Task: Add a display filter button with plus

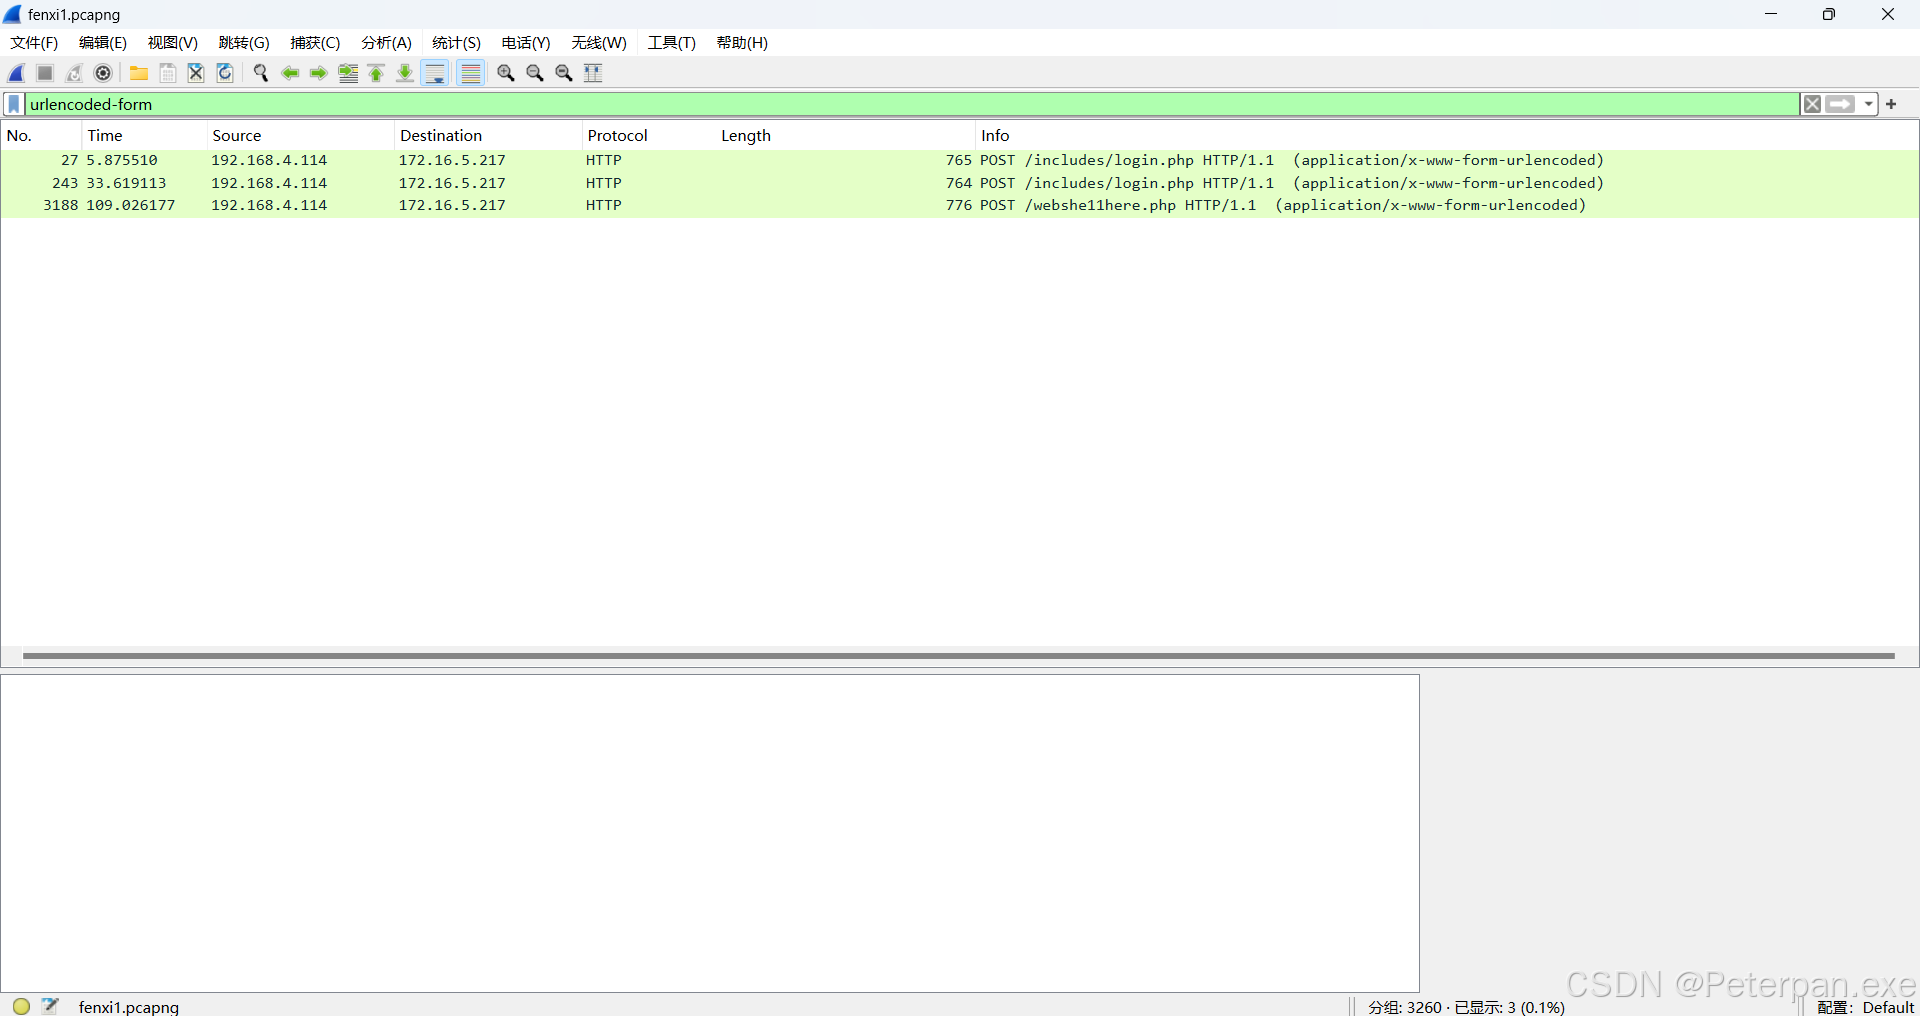Action: coord(1891,104)
